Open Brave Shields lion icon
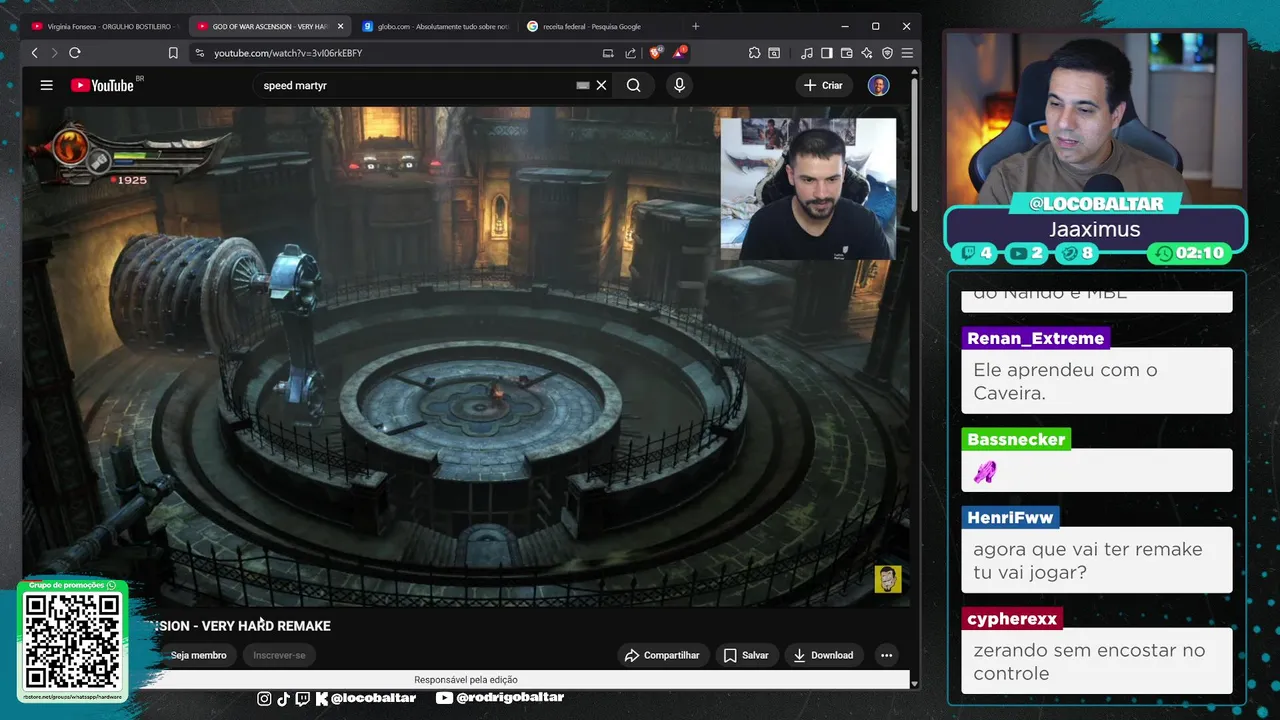This screenshot has height=720, width=1280. pos(656,53)
